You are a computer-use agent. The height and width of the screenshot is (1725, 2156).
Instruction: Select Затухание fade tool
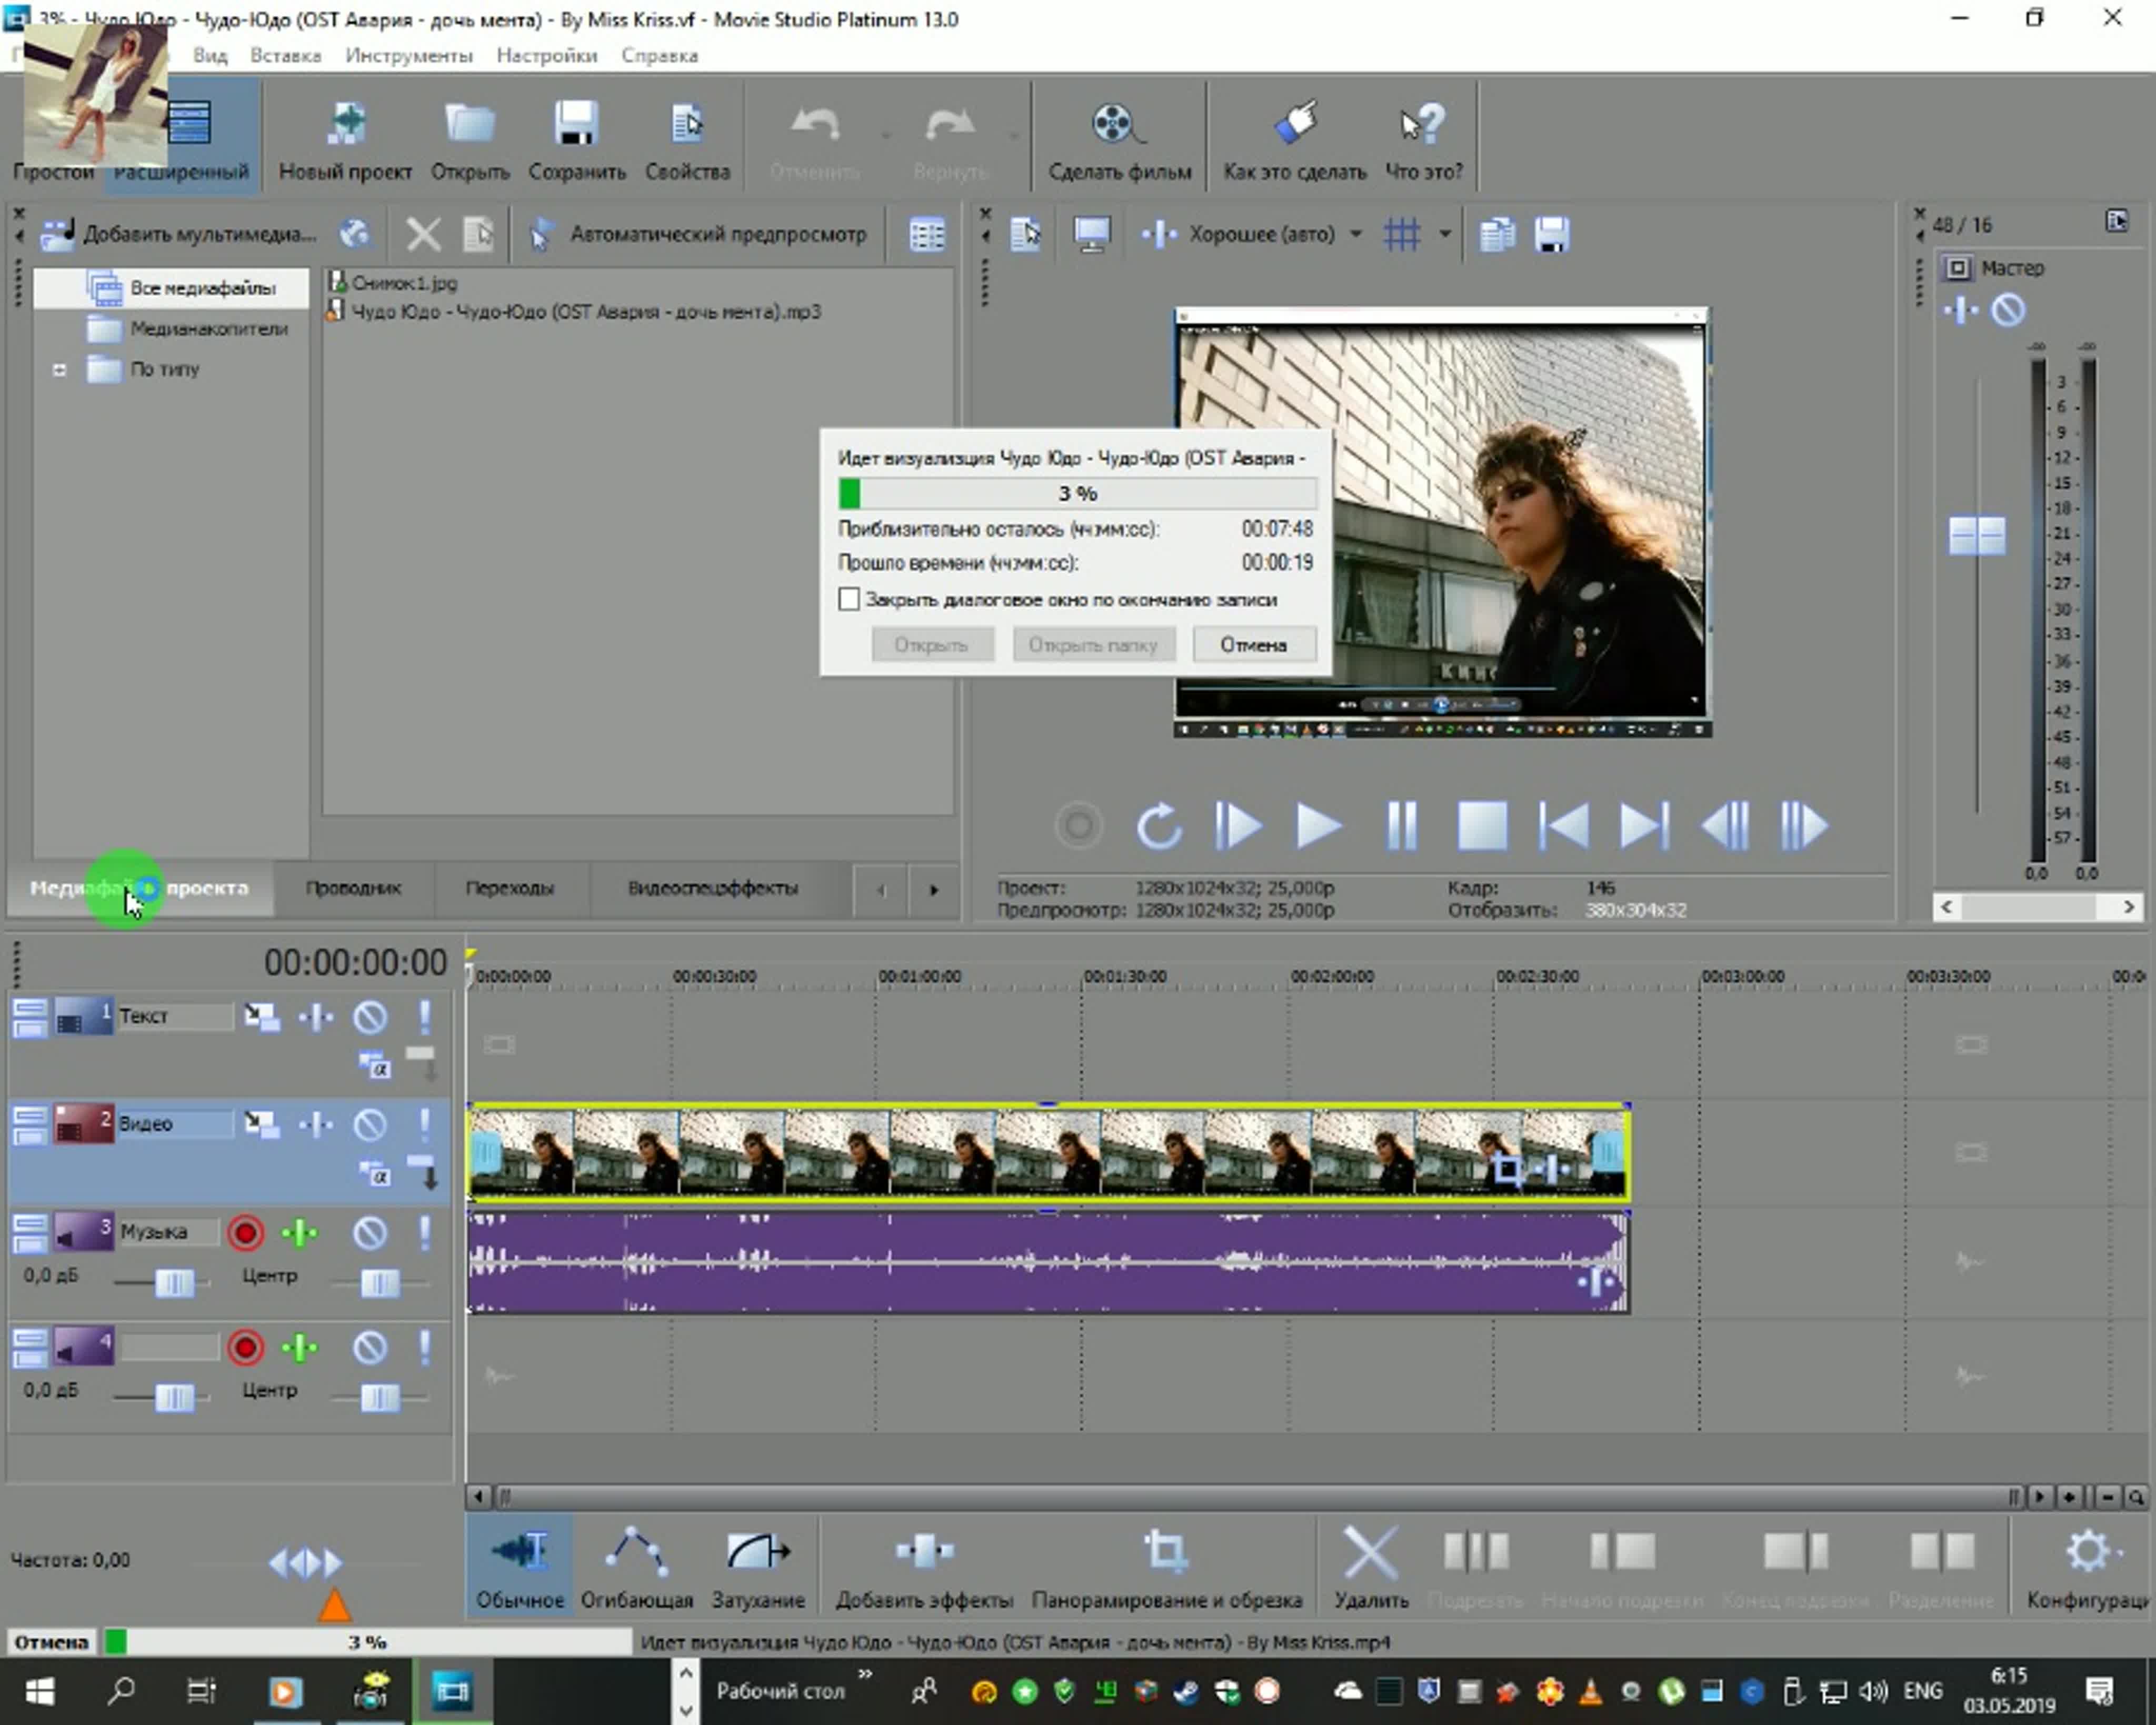758,1567
